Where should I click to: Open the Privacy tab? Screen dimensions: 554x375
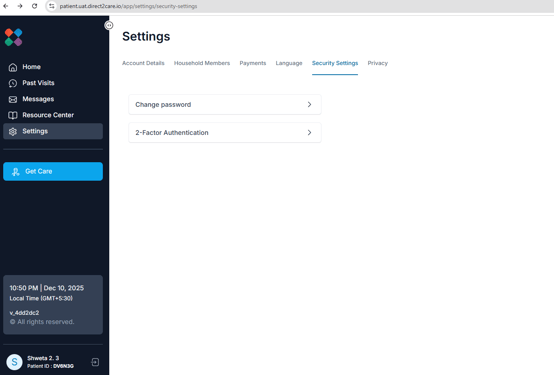click(x=378, y=63)
